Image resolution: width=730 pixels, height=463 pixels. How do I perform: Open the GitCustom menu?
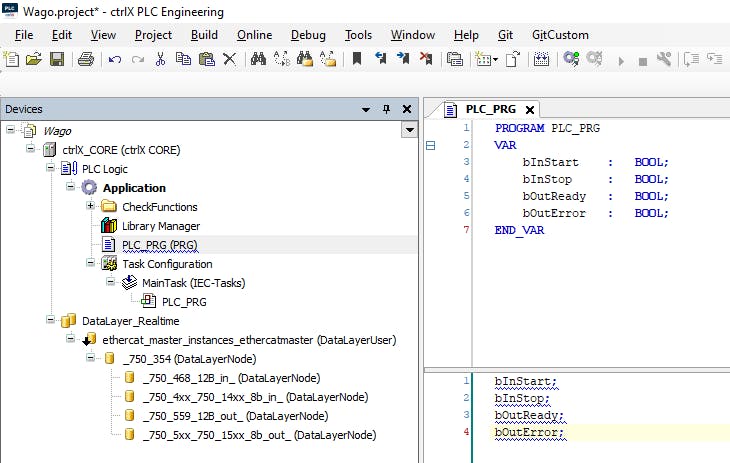point(560,35)
